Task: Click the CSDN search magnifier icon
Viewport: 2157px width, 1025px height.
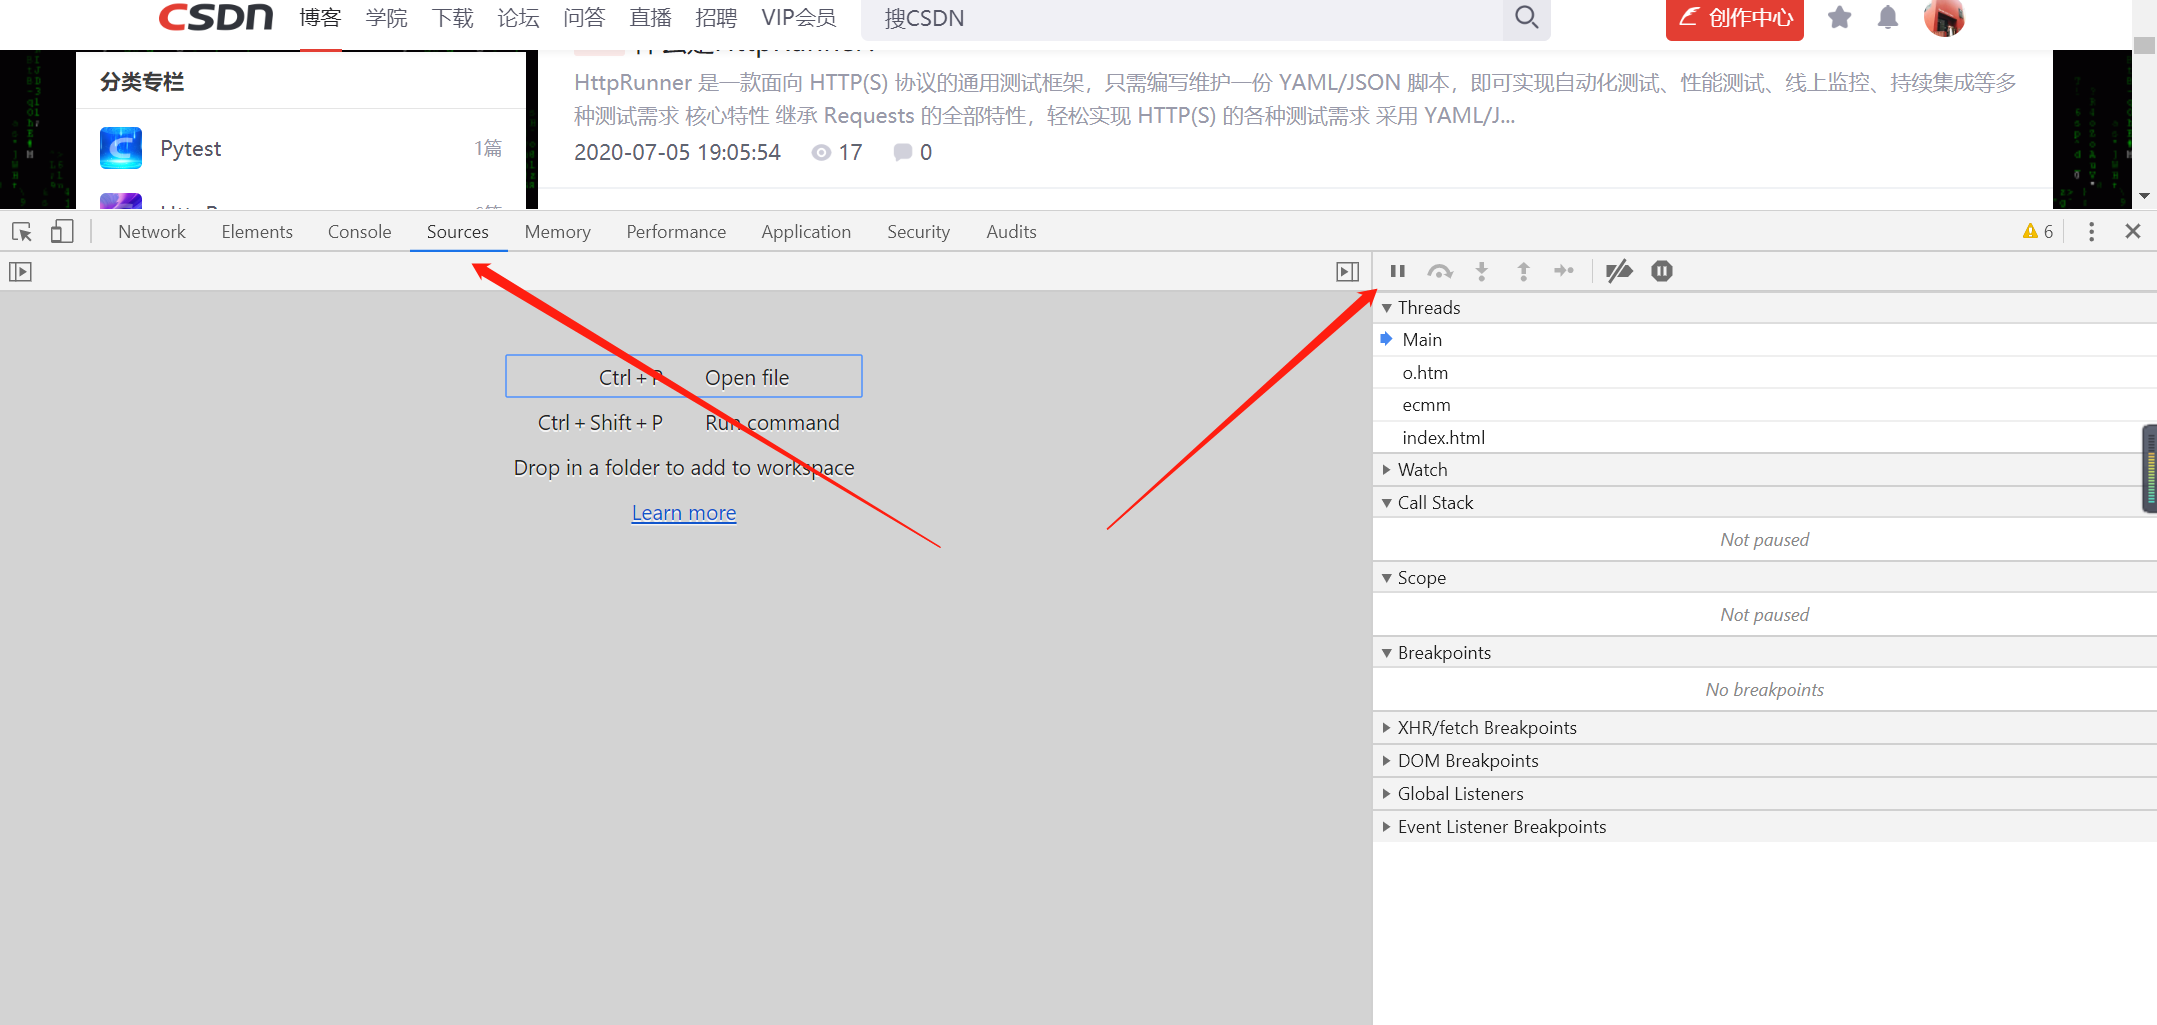Action: coord(1526,18)
